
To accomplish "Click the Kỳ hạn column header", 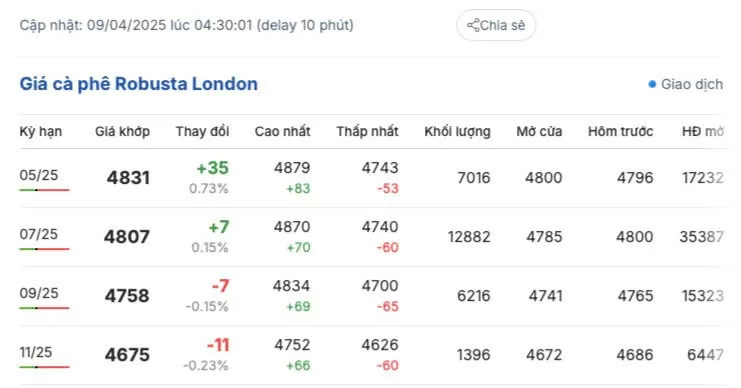I will click(x=41, y=131).
